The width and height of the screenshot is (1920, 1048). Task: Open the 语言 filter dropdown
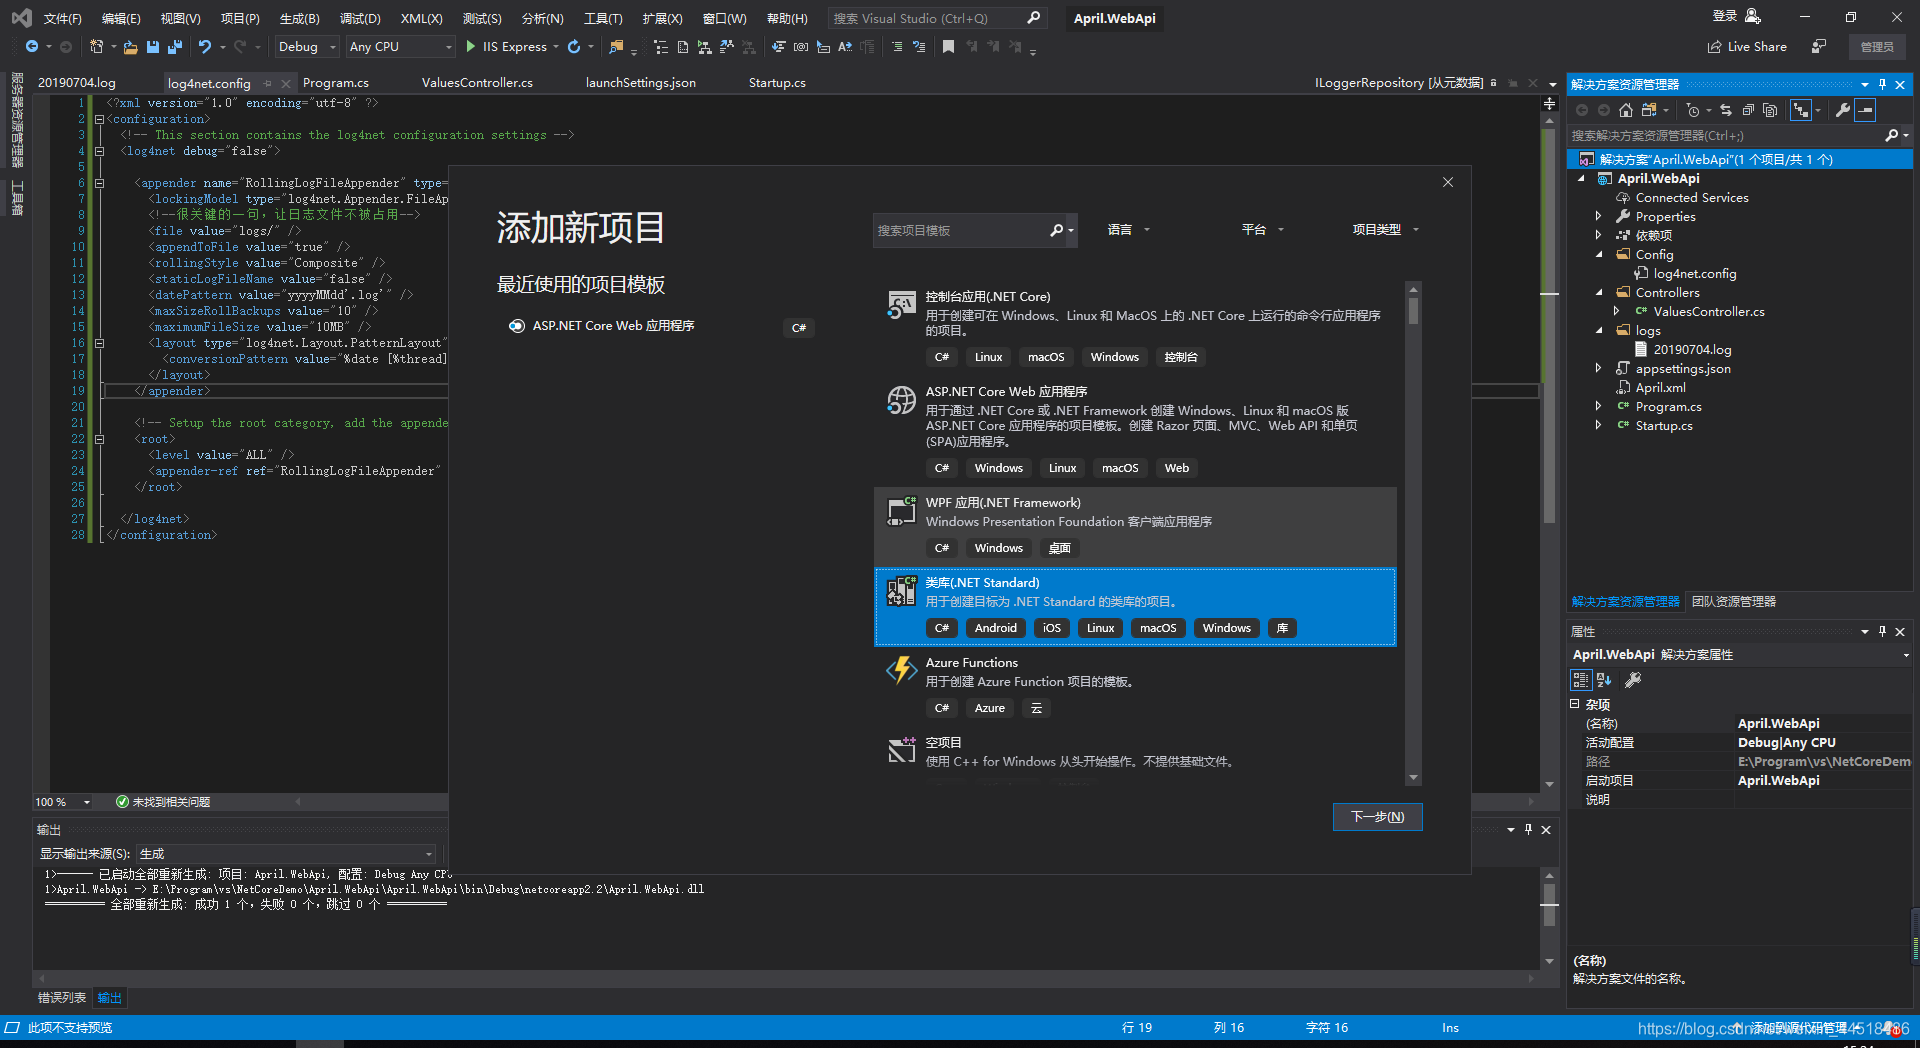[x=1129, y=230]
